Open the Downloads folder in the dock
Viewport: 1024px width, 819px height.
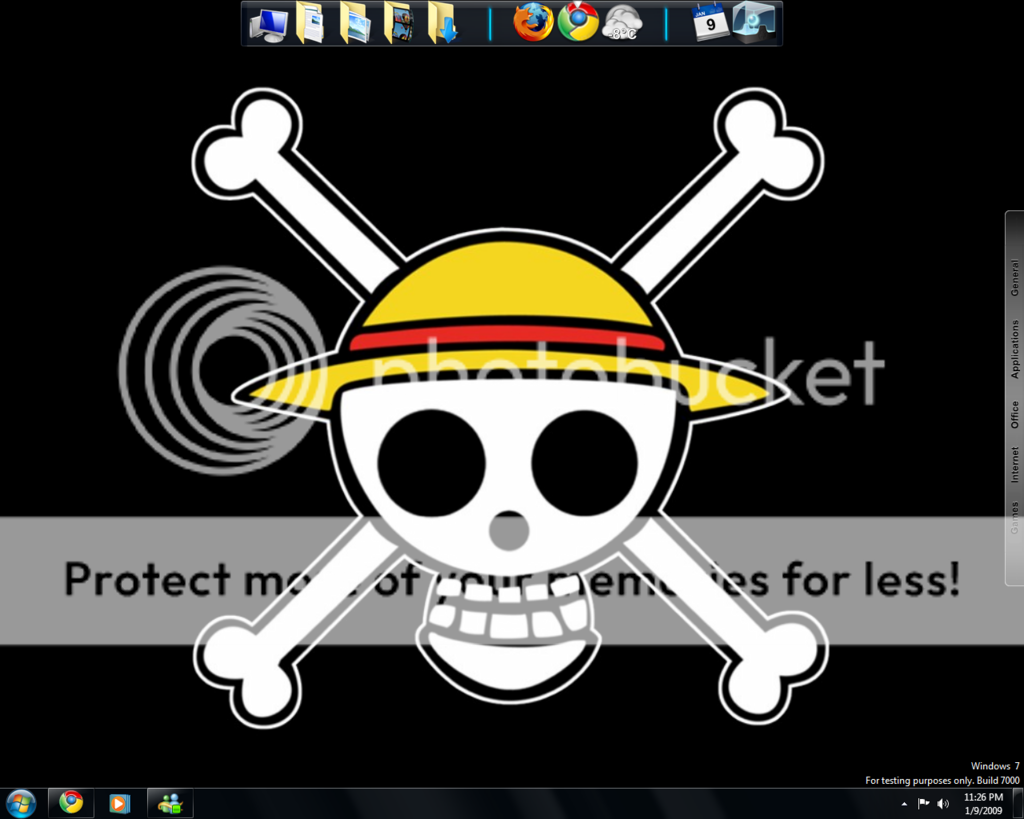click(x=443, y=23)
